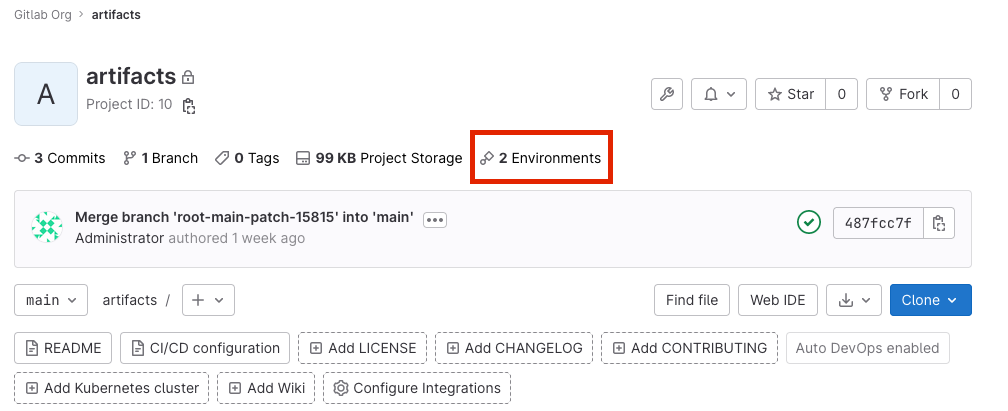Copy the project ID to clipboard
This screenshot has width=1008, height=411.
coord(189,105)
